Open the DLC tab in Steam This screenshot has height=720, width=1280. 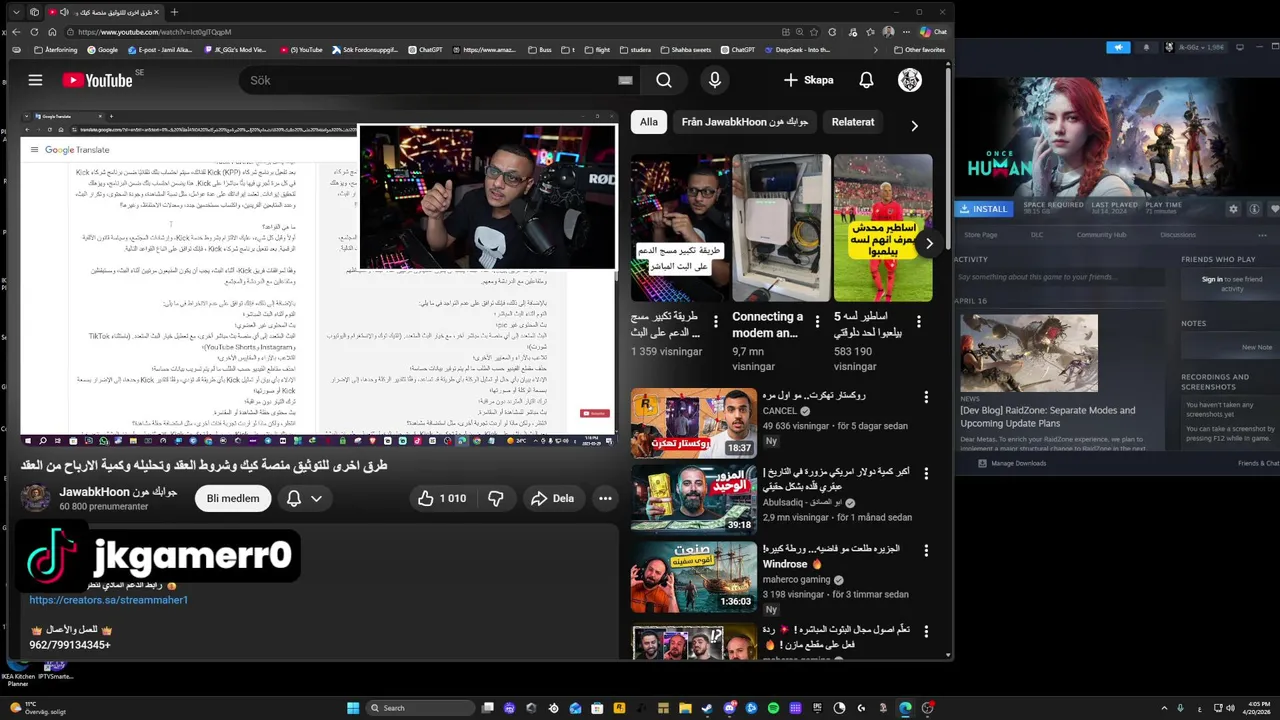tap(1035, 235)
